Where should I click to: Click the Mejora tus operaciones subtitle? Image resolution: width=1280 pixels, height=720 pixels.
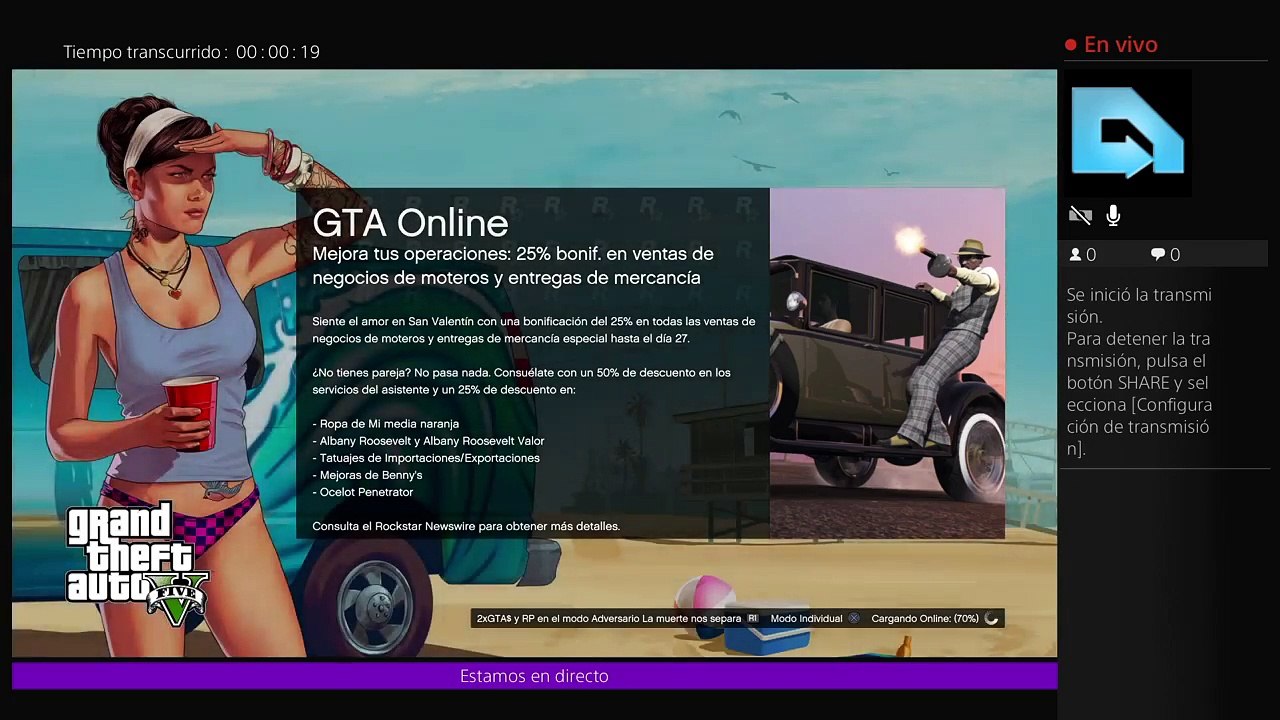513,266
